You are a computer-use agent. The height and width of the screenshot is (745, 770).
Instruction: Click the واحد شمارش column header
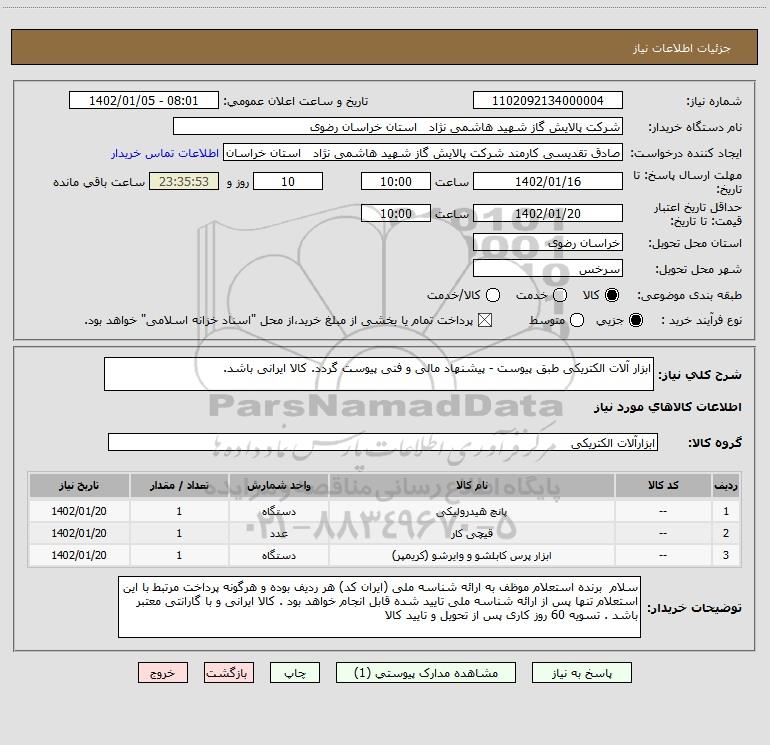pos(278,485)
